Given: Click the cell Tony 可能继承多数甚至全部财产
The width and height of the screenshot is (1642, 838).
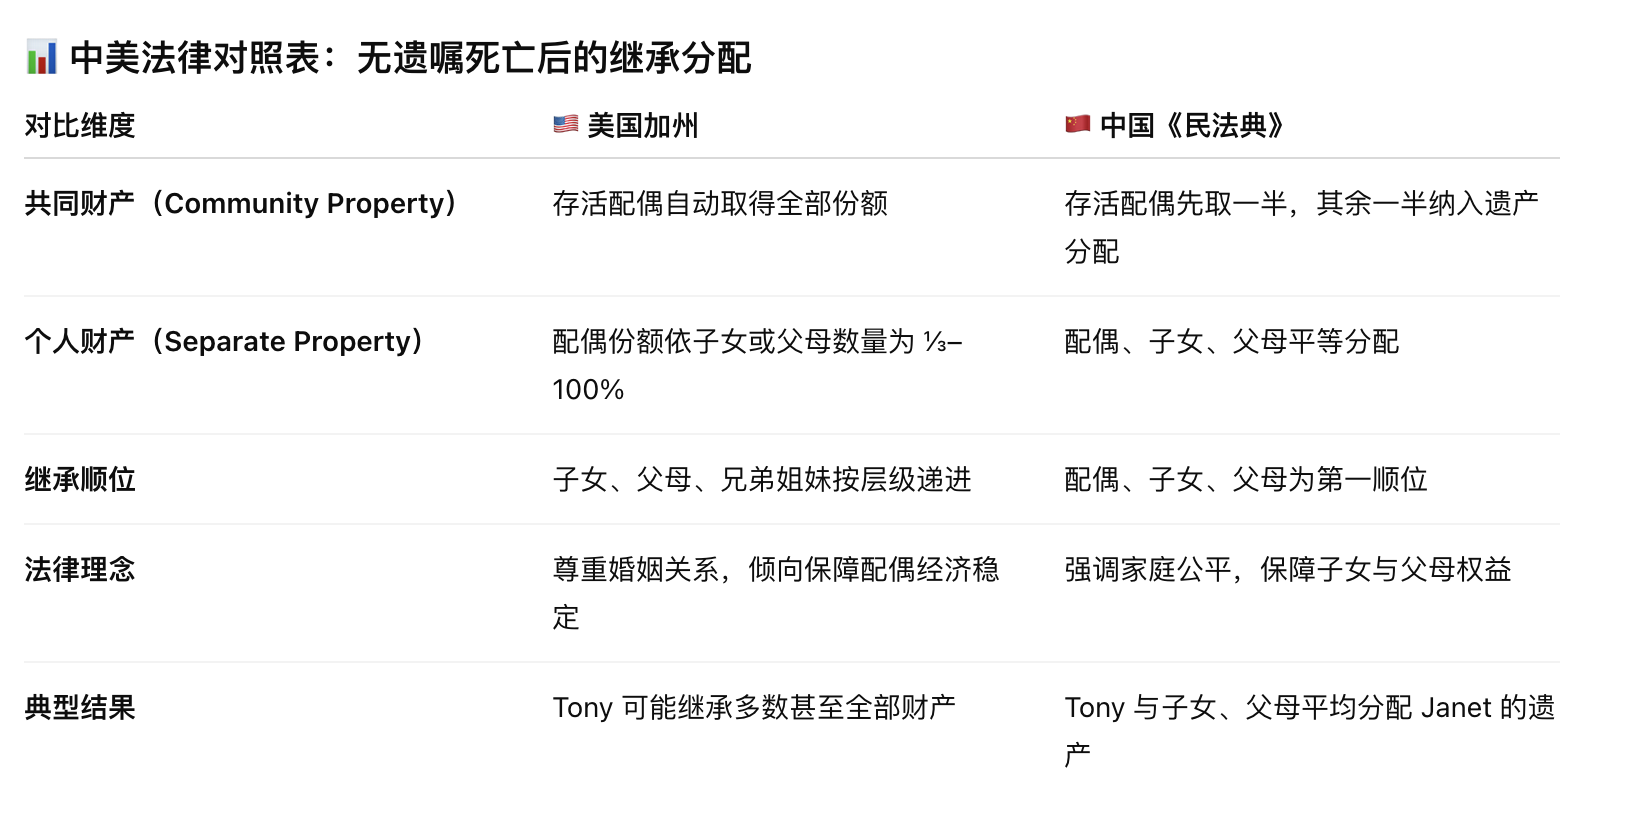Looking at the screenshot, I should (x=754, y=708).
